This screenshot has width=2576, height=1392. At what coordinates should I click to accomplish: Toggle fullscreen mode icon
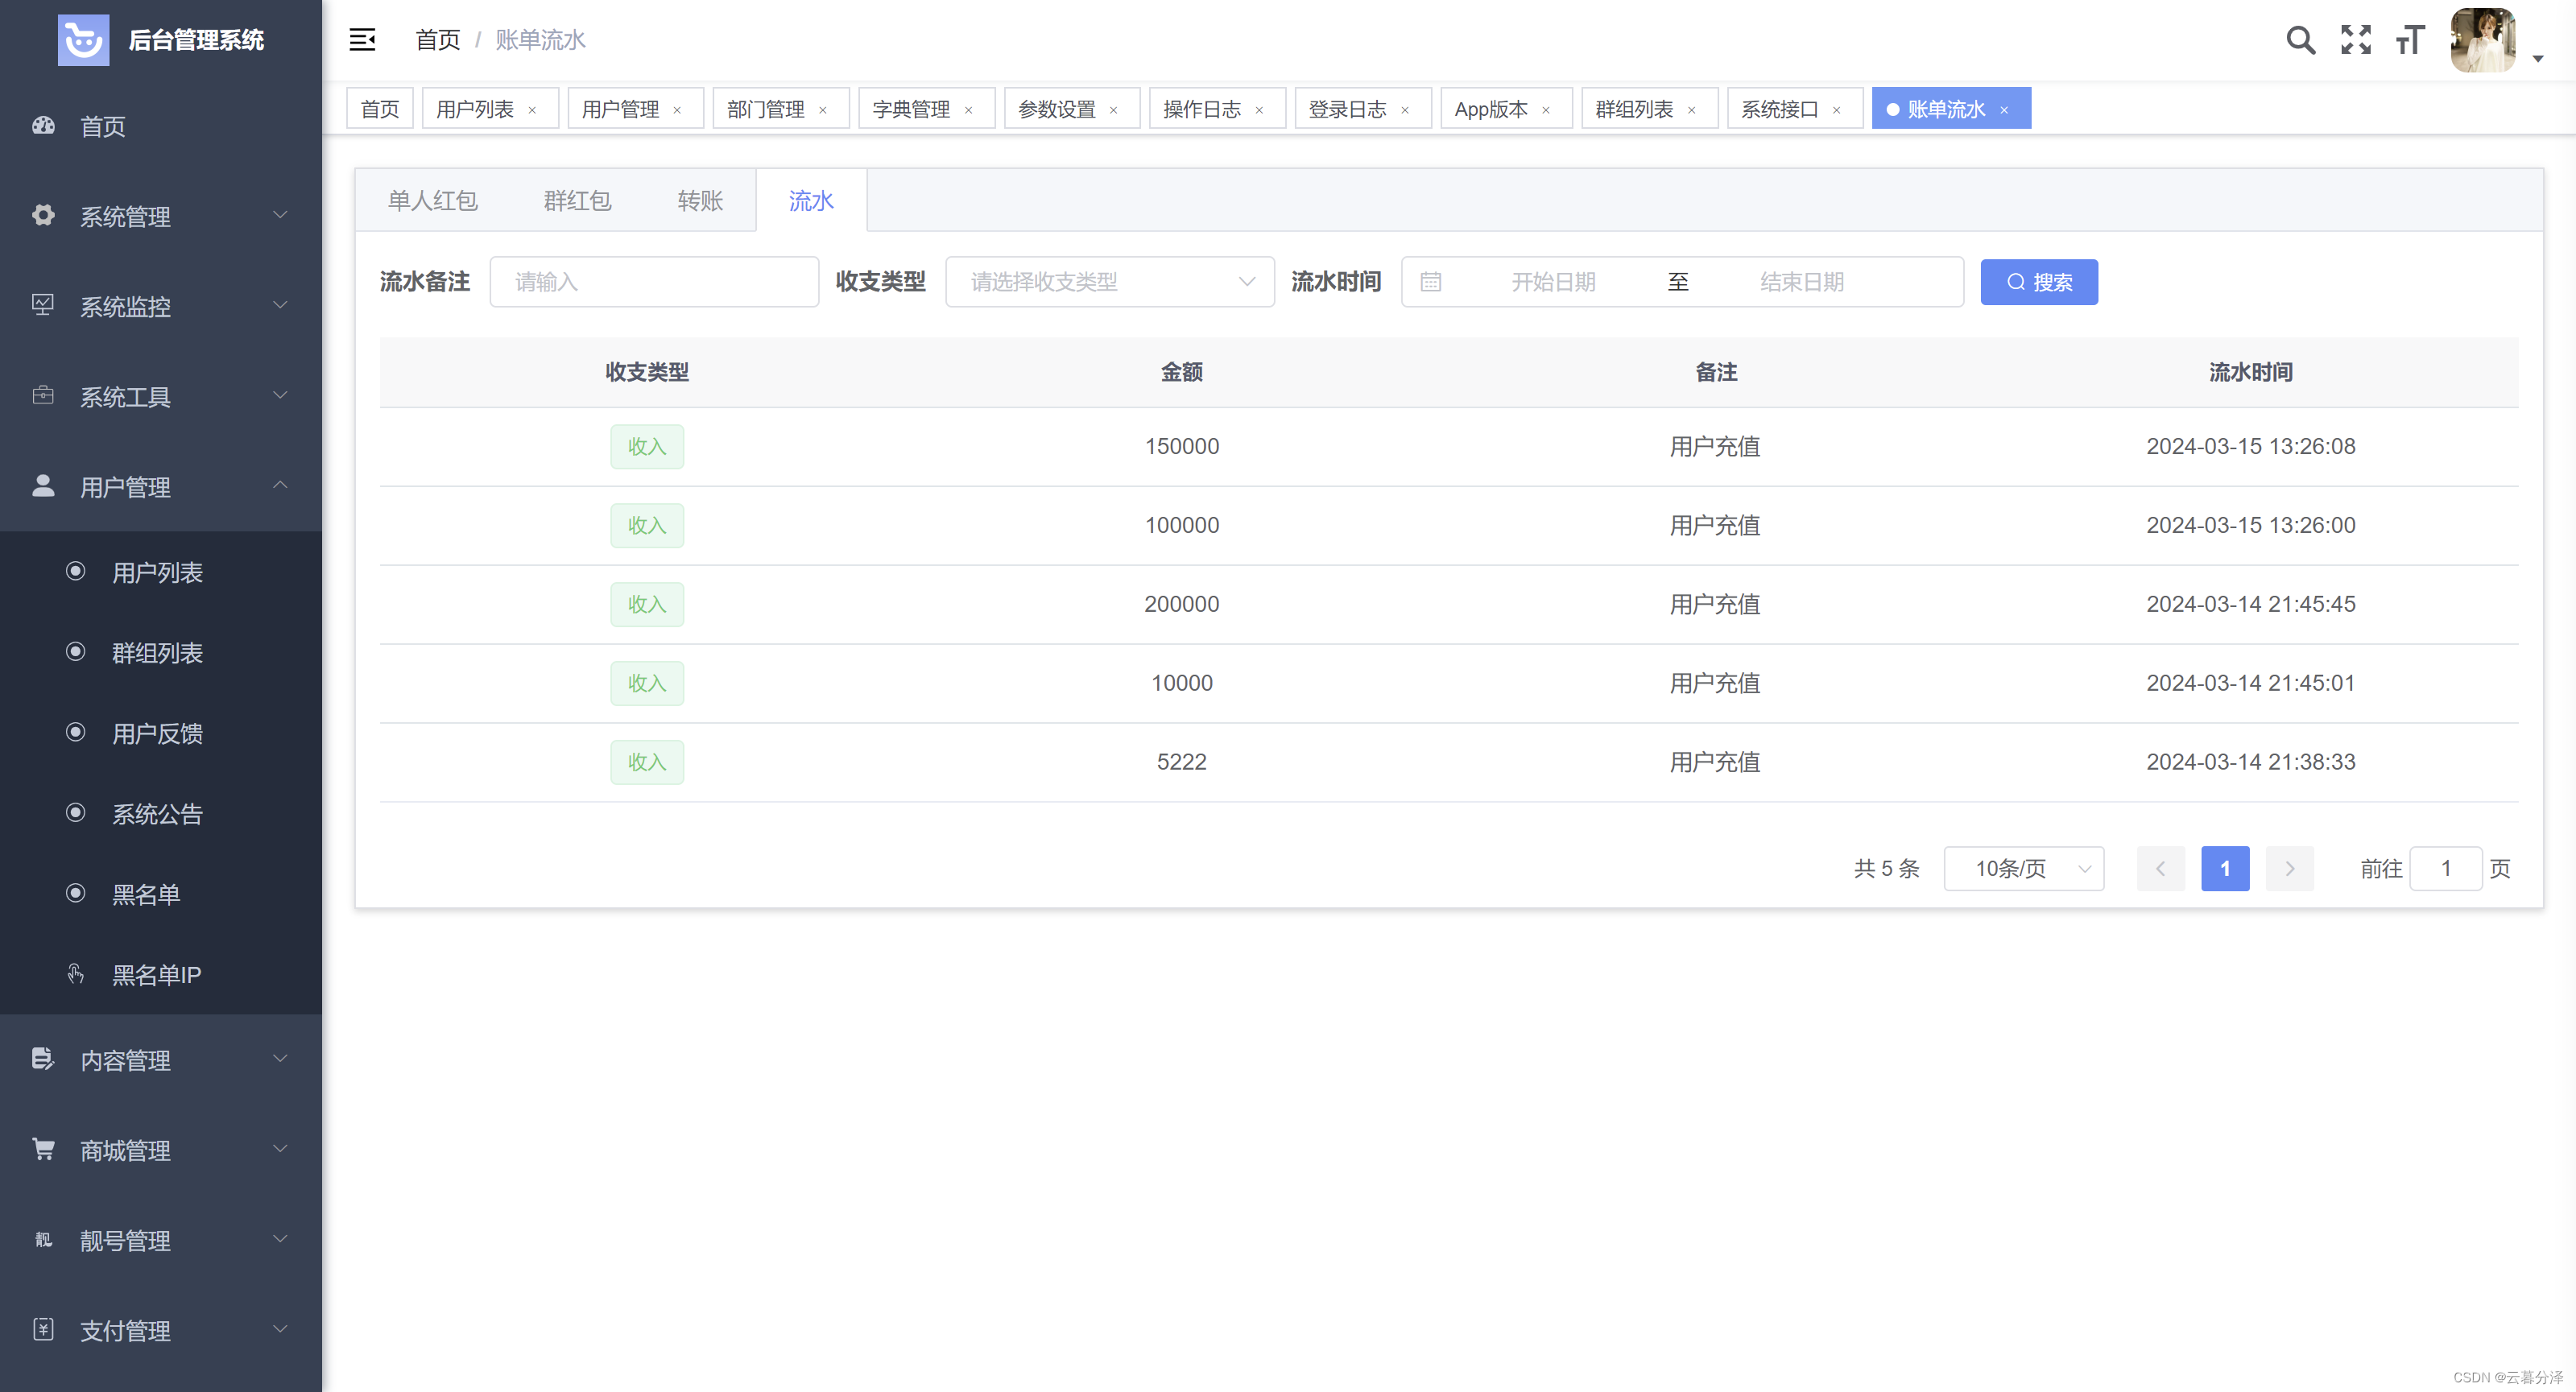pos(2355,40)
